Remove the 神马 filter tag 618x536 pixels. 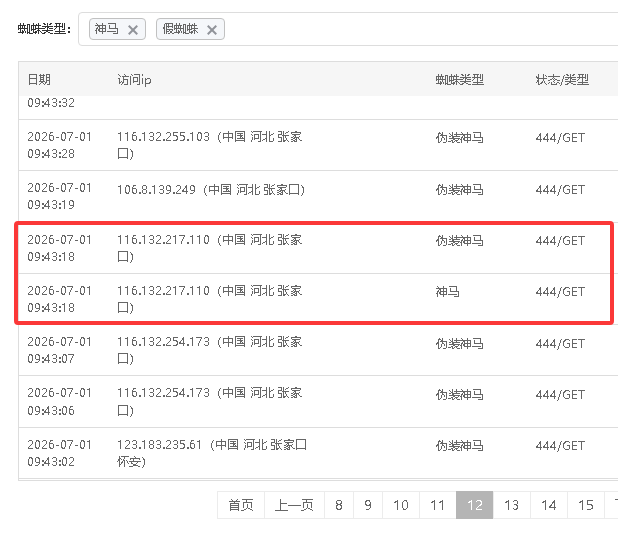(133, 30)
